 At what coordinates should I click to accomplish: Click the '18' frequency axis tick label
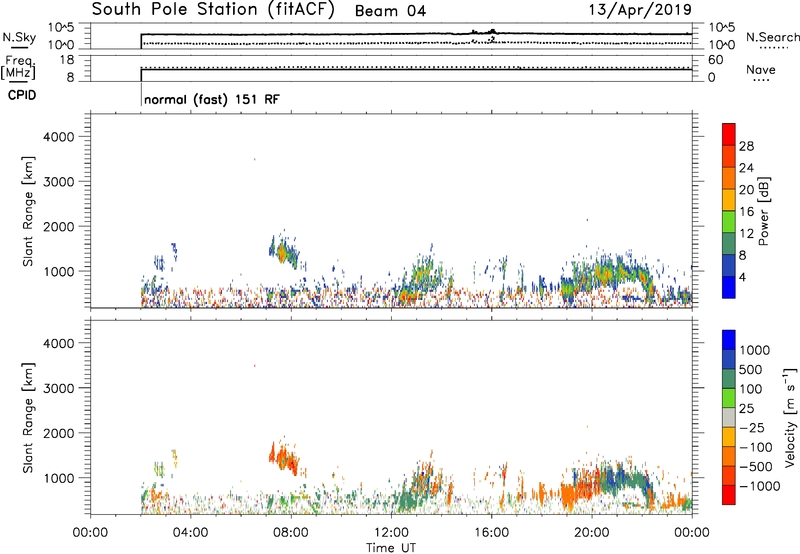tap(67, 60)
